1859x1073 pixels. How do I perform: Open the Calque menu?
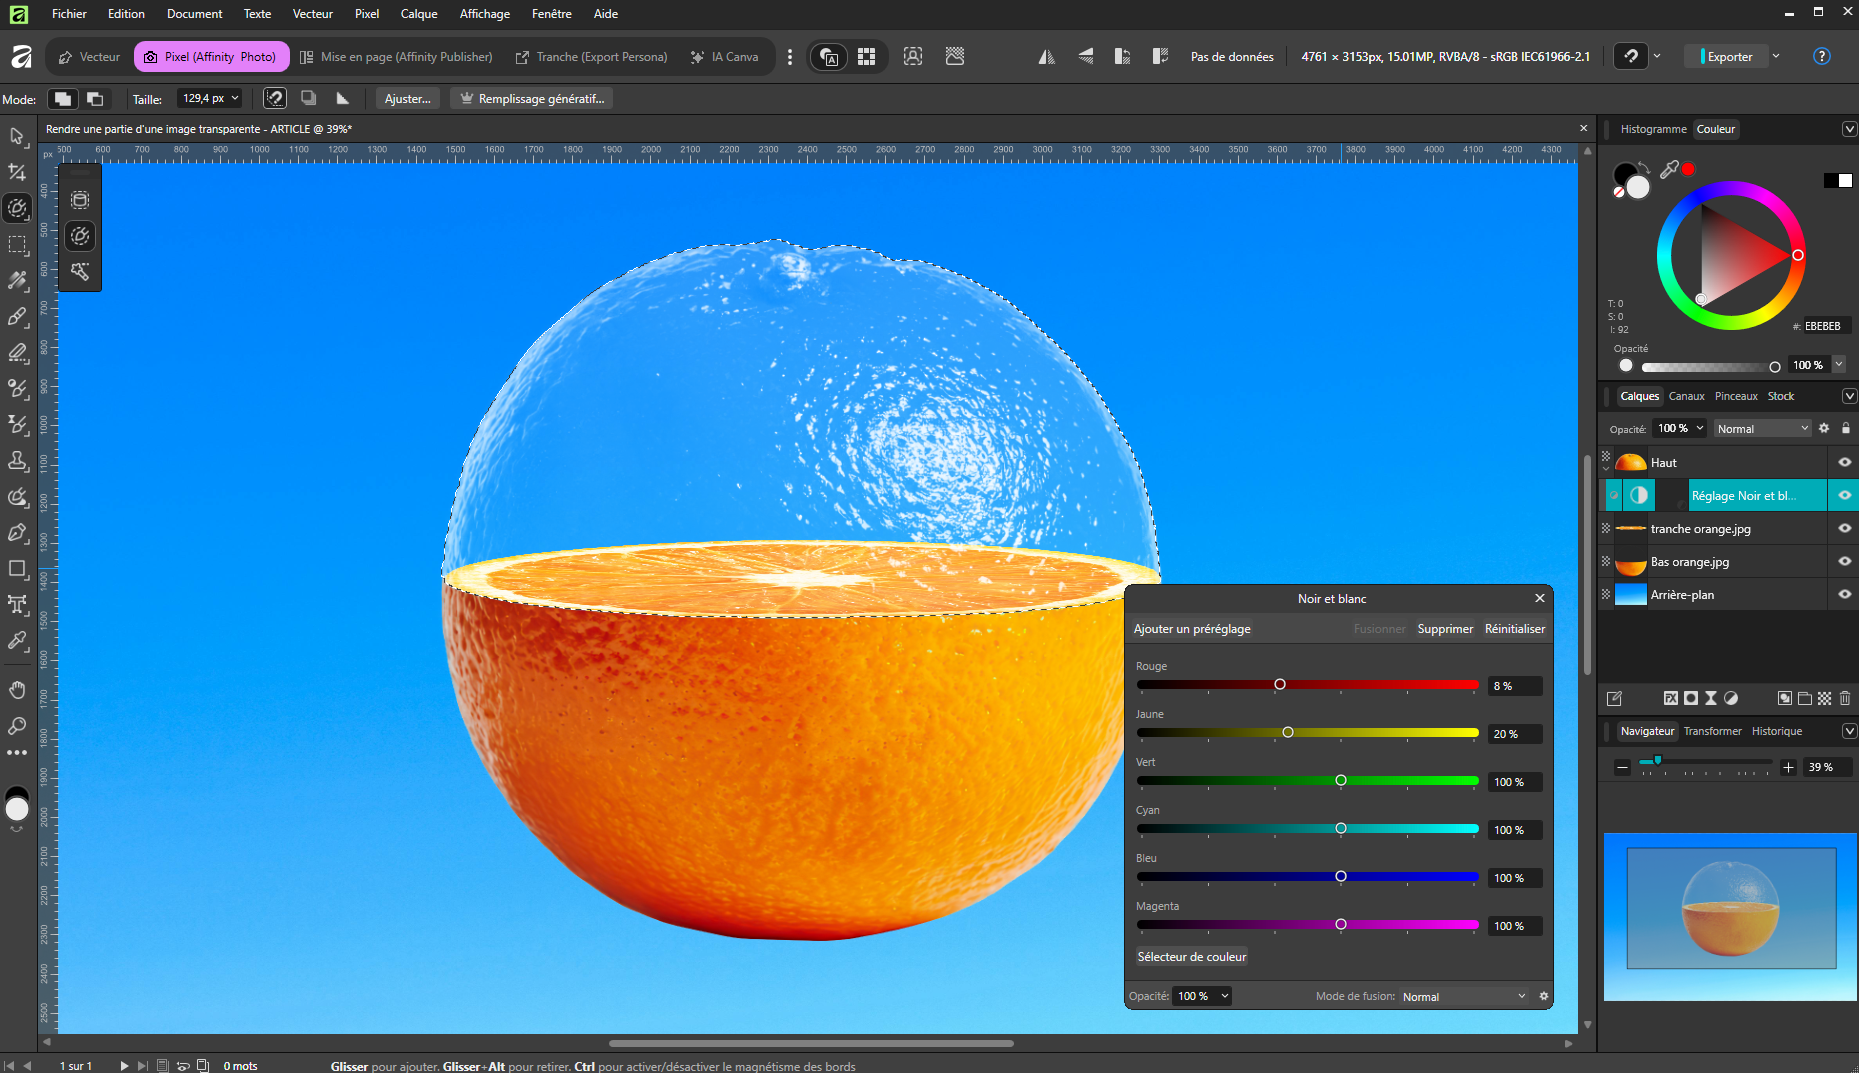tap(418, 14)
